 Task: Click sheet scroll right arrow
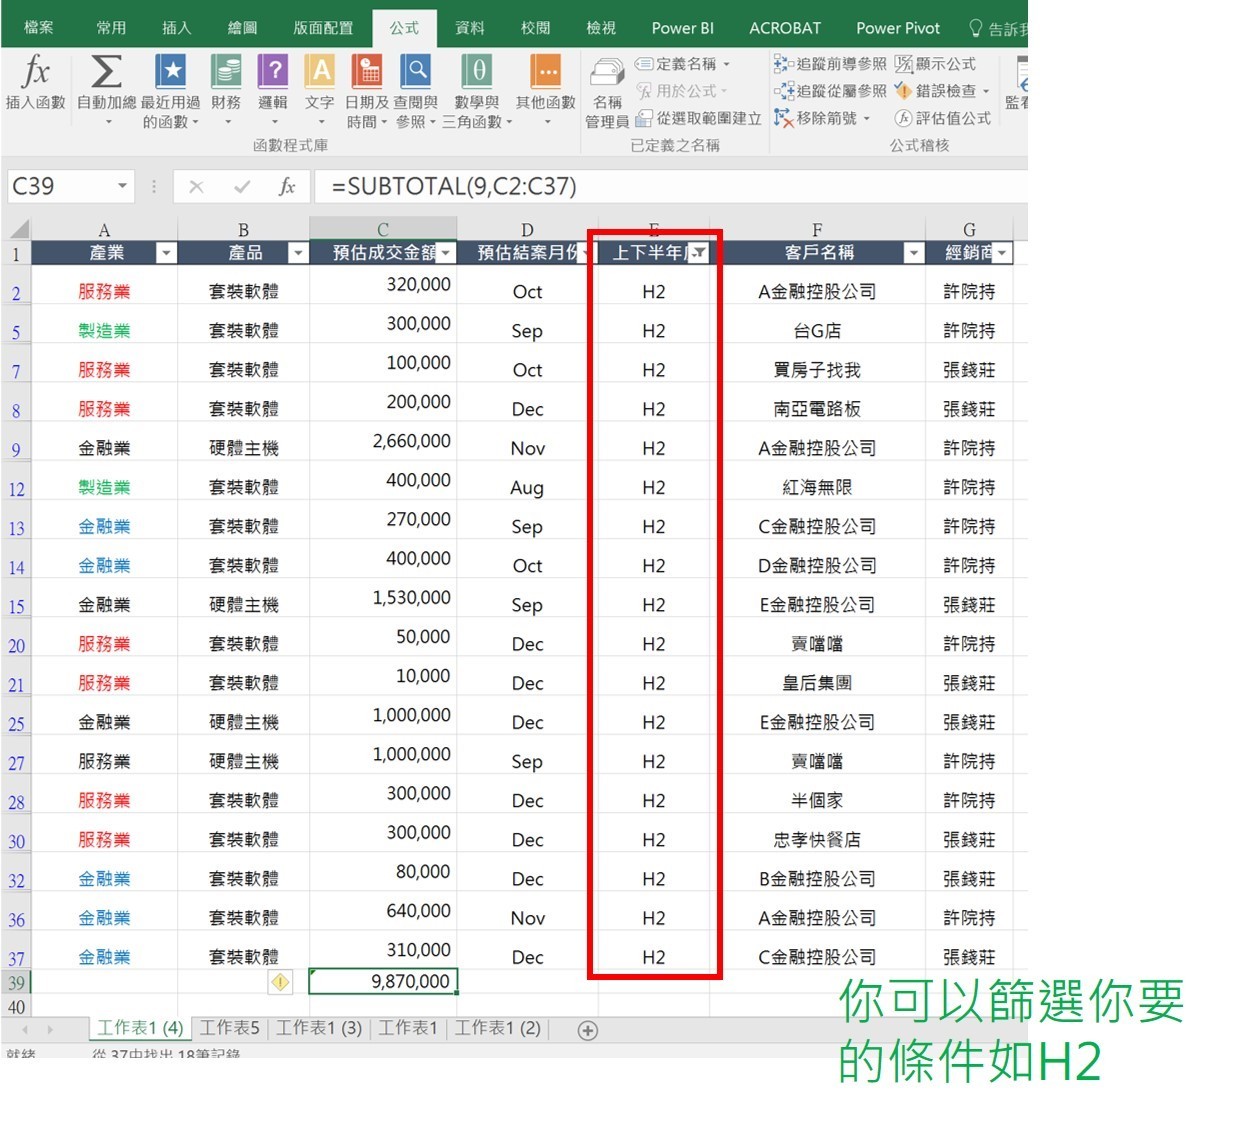[49, 1029]
